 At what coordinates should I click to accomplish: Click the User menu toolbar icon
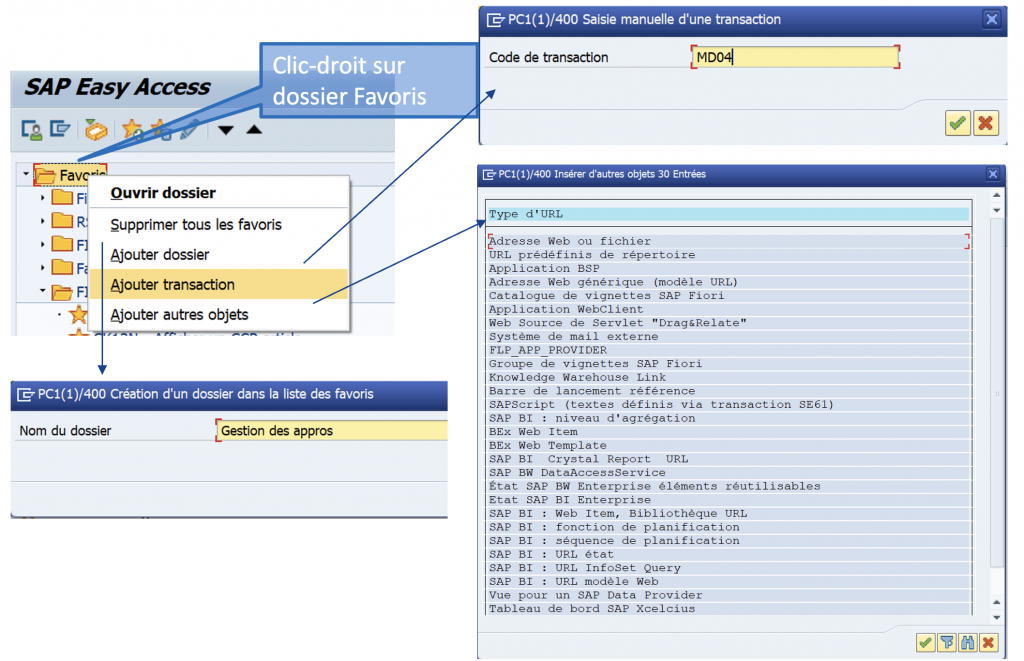tap(32, 129)
